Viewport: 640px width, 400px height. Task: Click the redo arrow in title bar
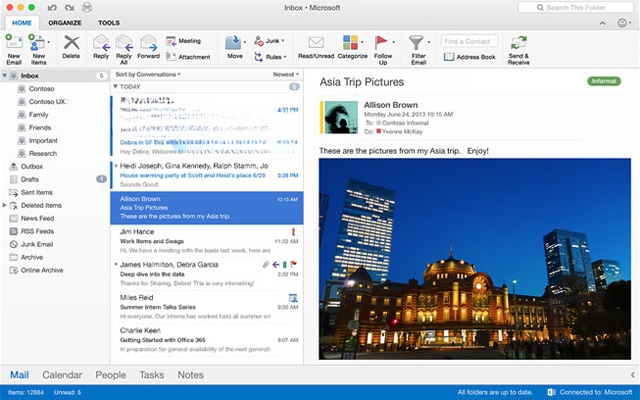pyautogui.click(x=69, y=7)
